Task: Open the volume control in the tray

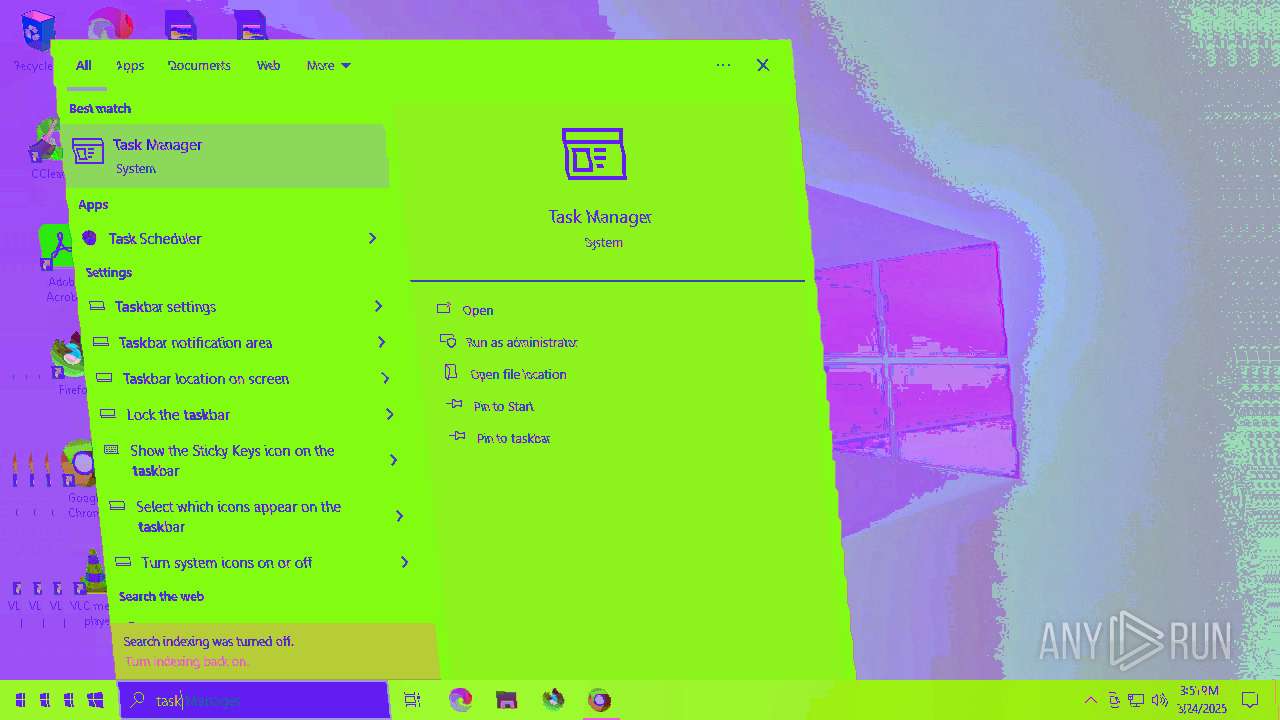Action: pyautogui.click(x=1160, y=700)
